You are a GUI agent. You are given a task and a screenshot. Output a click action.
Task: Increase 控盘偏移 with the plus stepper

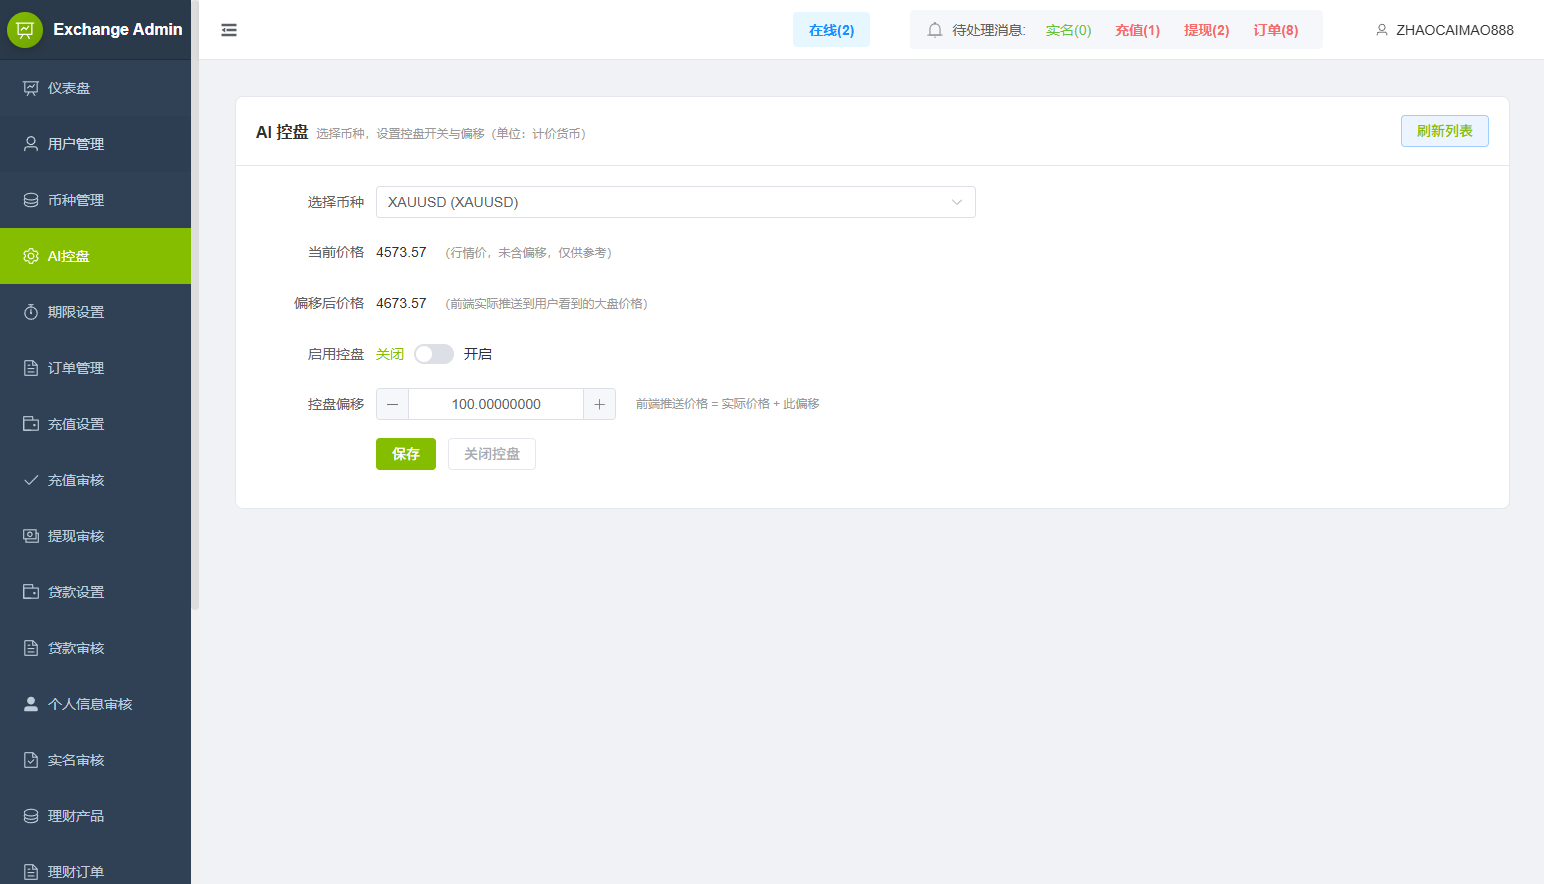click(599, 404)
